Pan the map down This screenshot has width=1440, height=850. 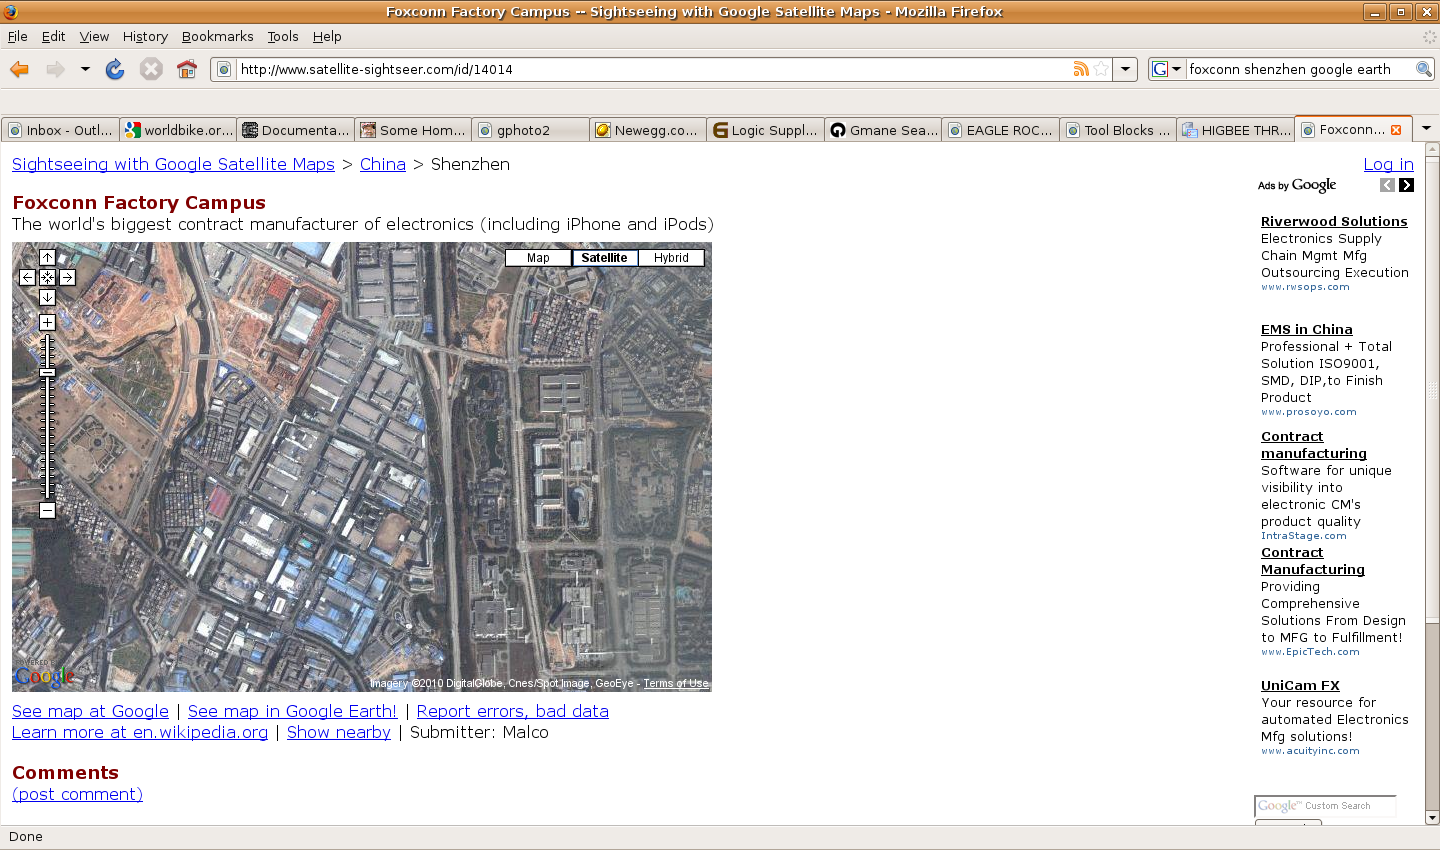coord(47,297)
